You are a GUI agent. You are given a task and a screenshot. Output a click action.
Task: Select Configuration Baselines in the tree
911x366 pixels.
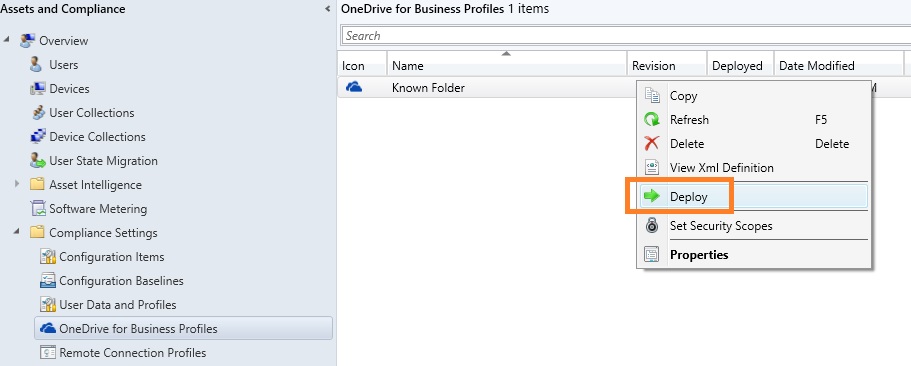tap(121, 281)
